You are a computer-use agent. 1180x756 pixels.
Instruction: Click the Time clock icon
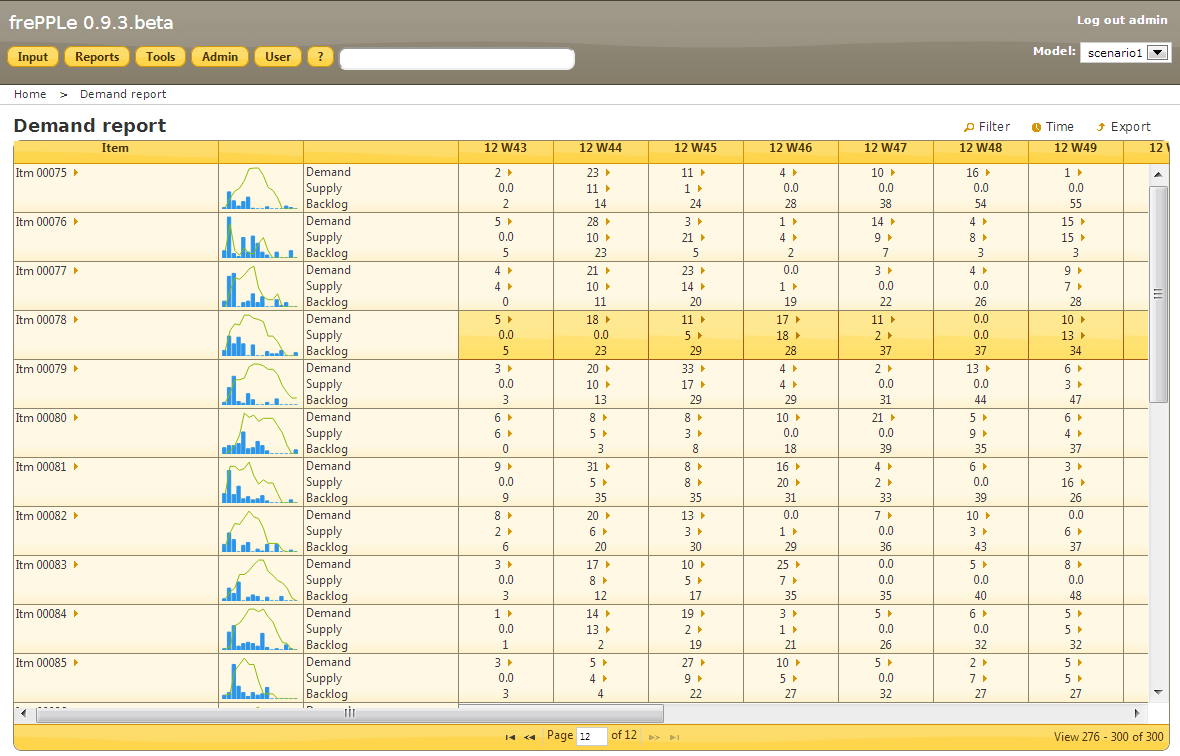click(1037, 127)
